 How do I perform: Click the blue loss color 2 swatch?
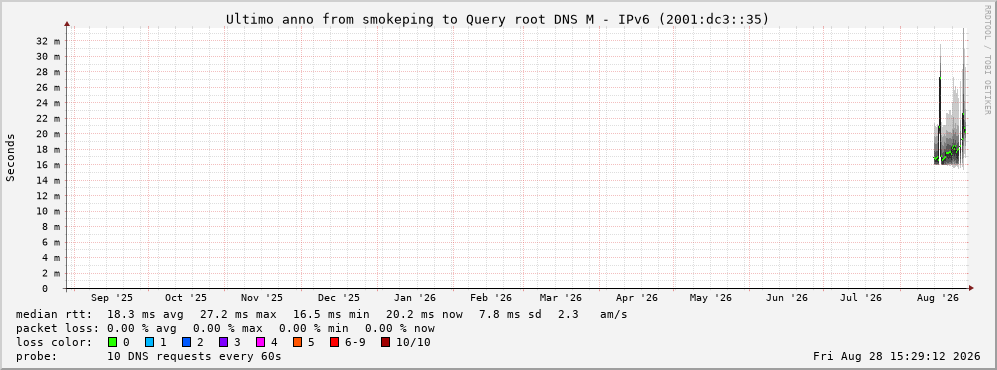click(186, 343)
